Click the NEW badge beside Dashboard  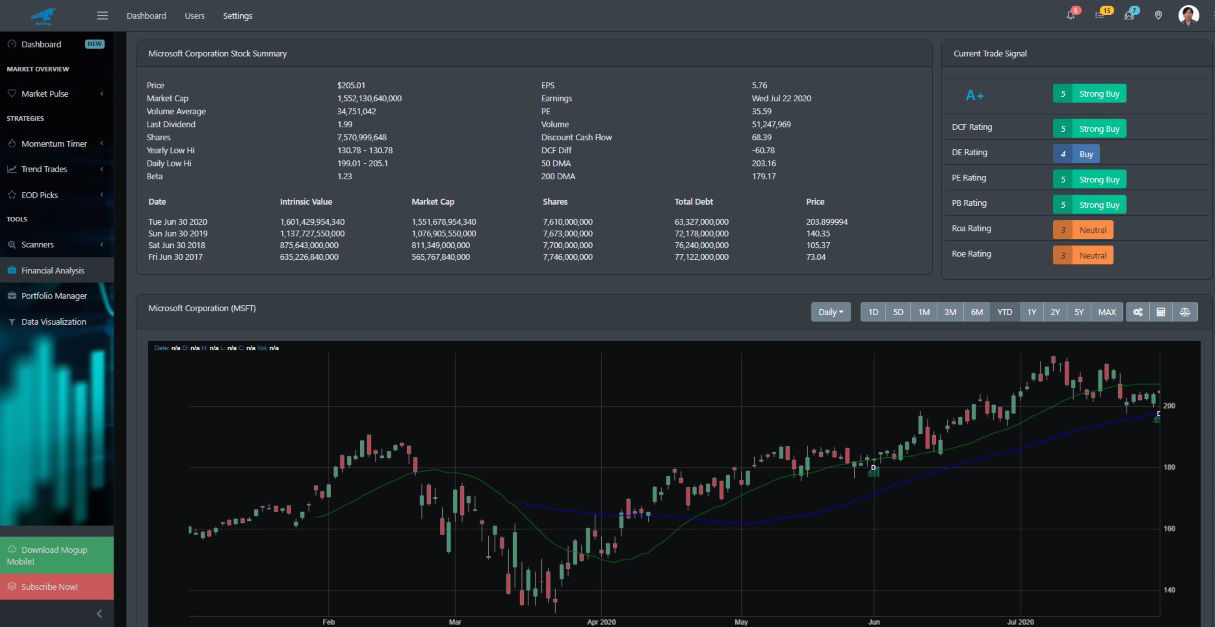point(95,44)
